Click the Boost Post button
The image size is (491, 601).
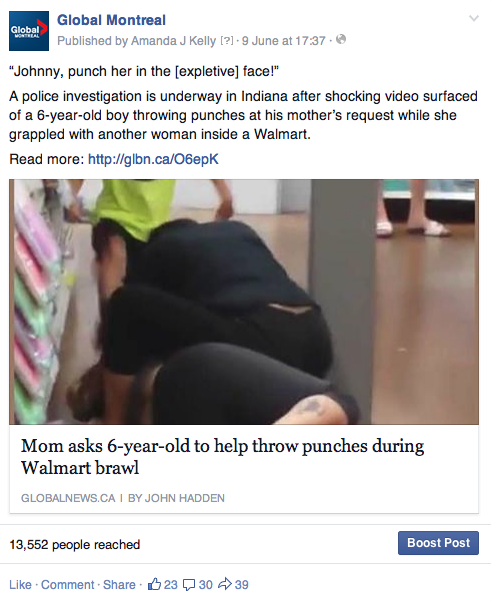point(438,543)
